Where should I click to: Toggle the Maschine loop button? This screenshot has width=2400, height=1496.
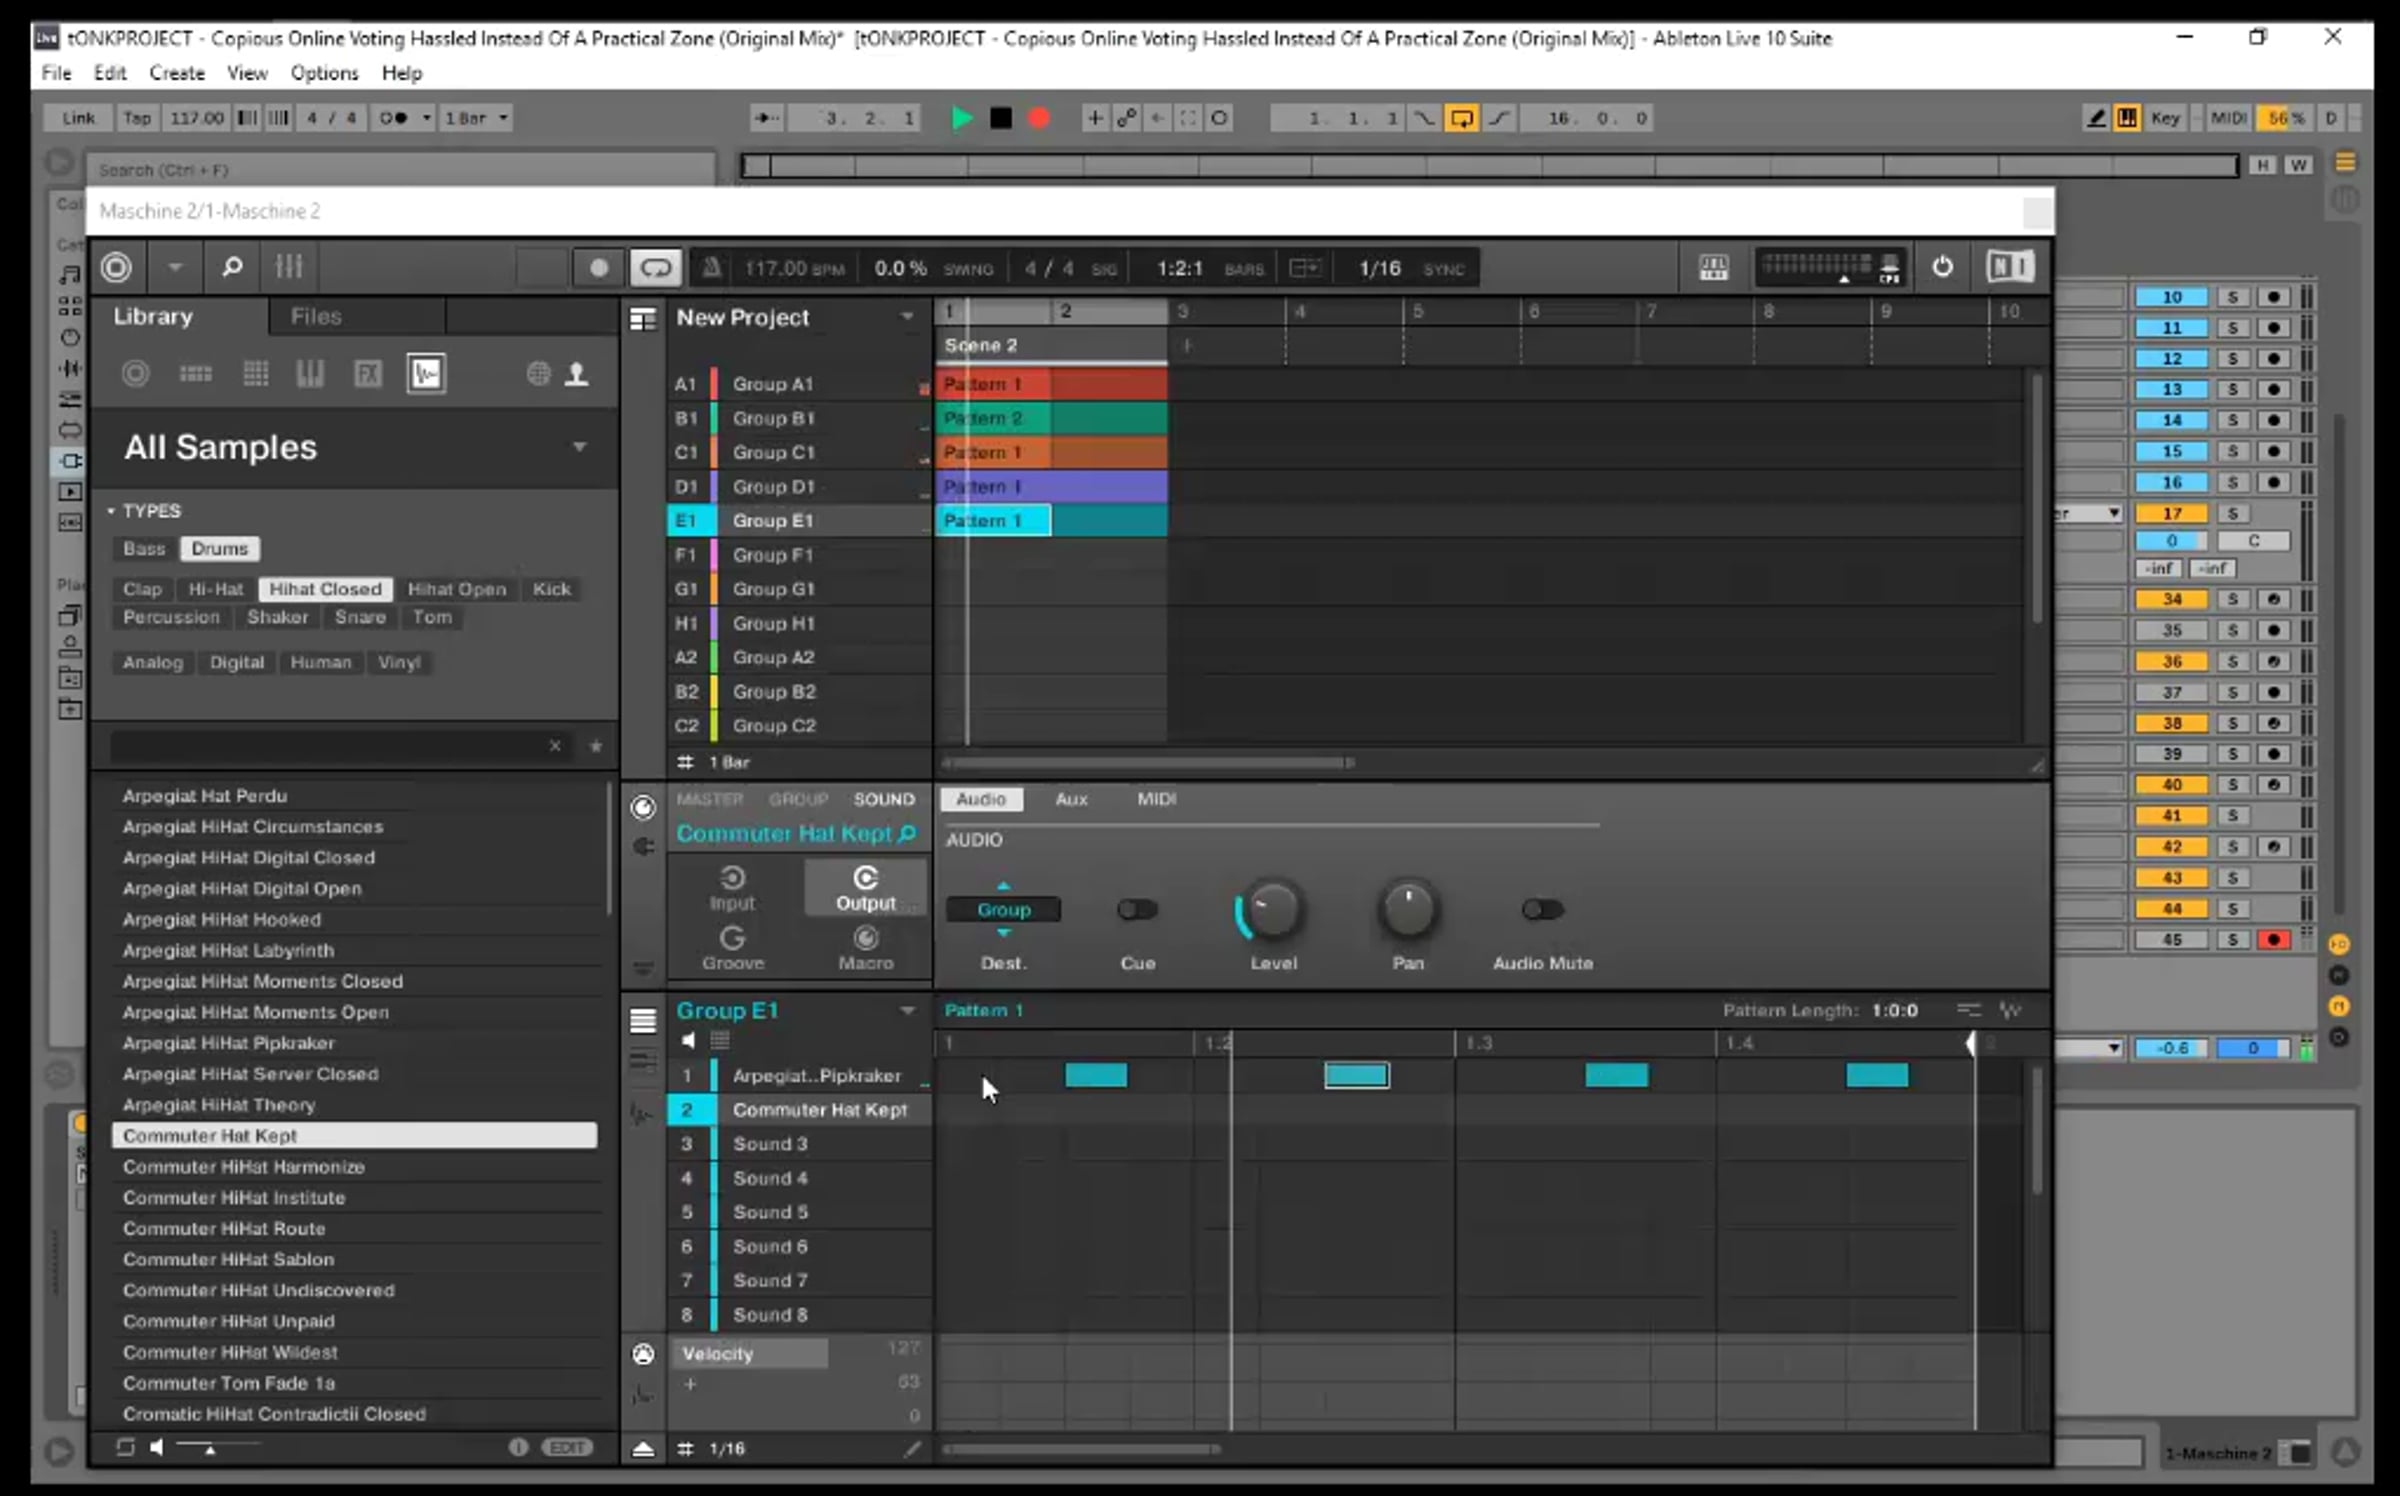click(656, 268)
